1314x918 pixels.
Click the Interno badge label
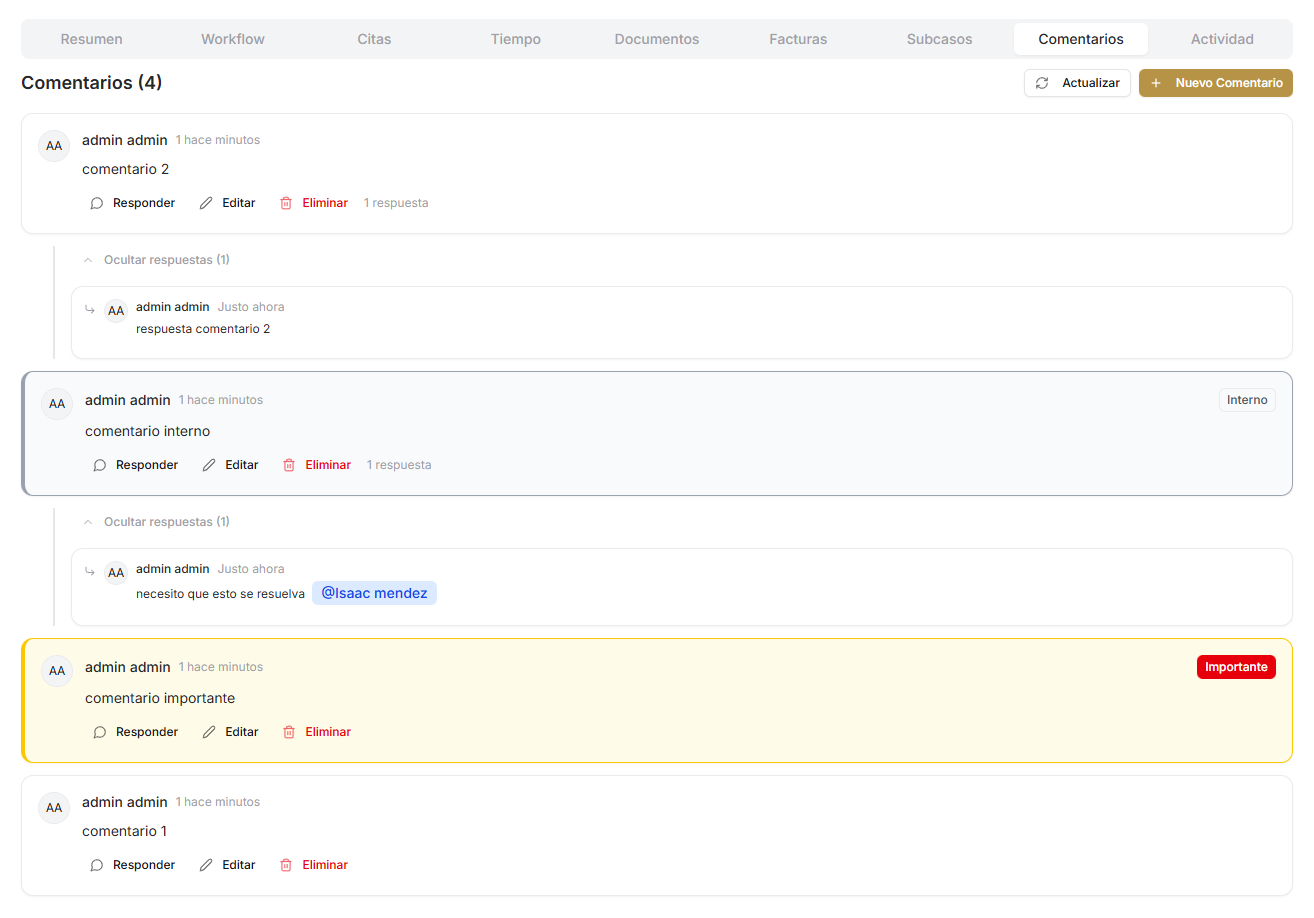1246,400
